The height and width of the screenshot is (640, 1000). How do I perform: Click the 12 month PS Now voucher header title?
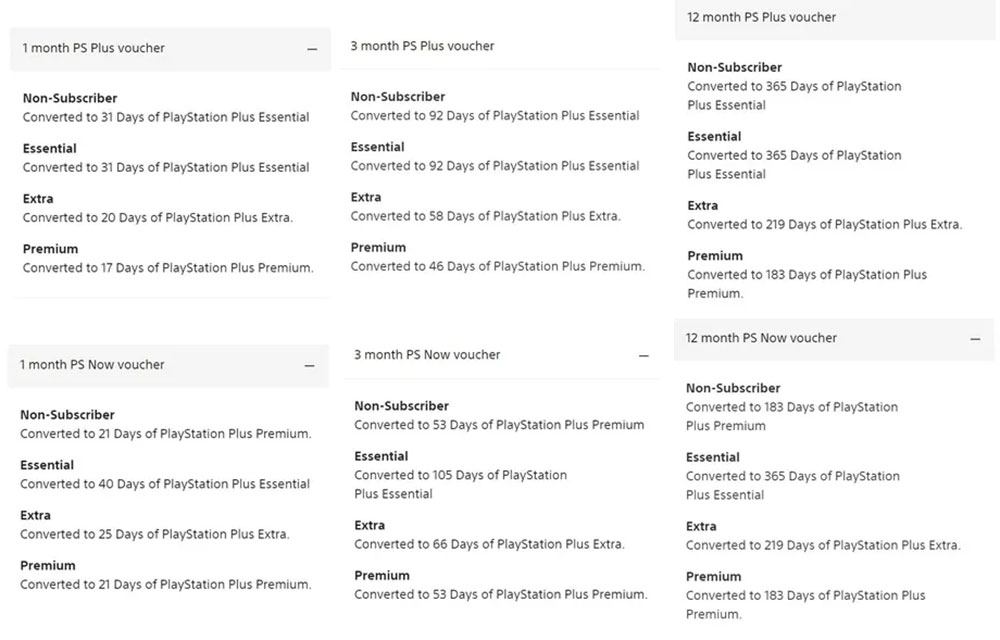click(x=761, y=338)
